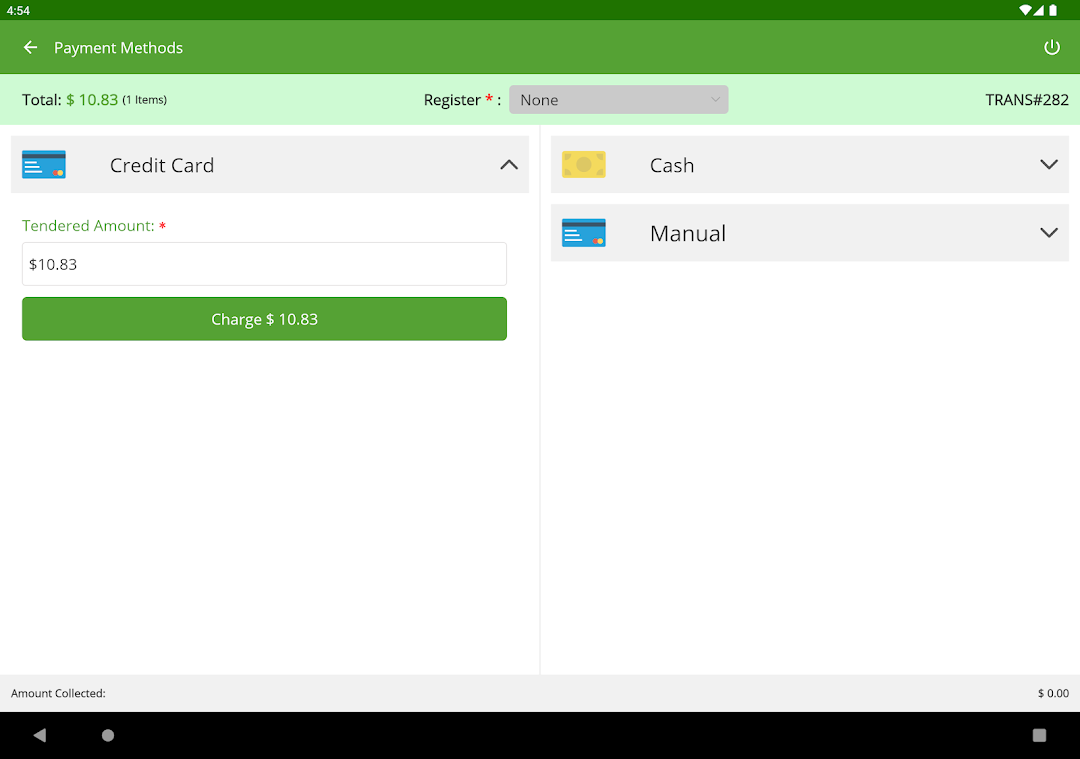Collapse the Credit Card section chevron
Viewport: 1080px width, 759px height.
coord(509,165)
